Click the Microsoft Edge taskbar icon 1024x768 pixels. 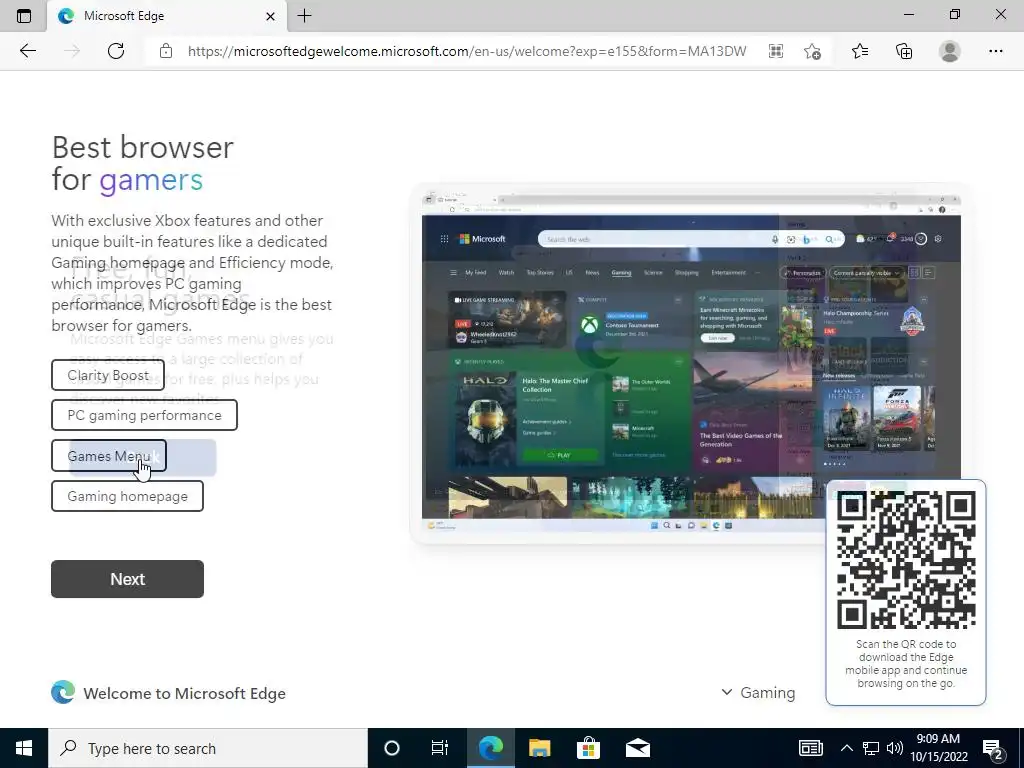point(490,748)
